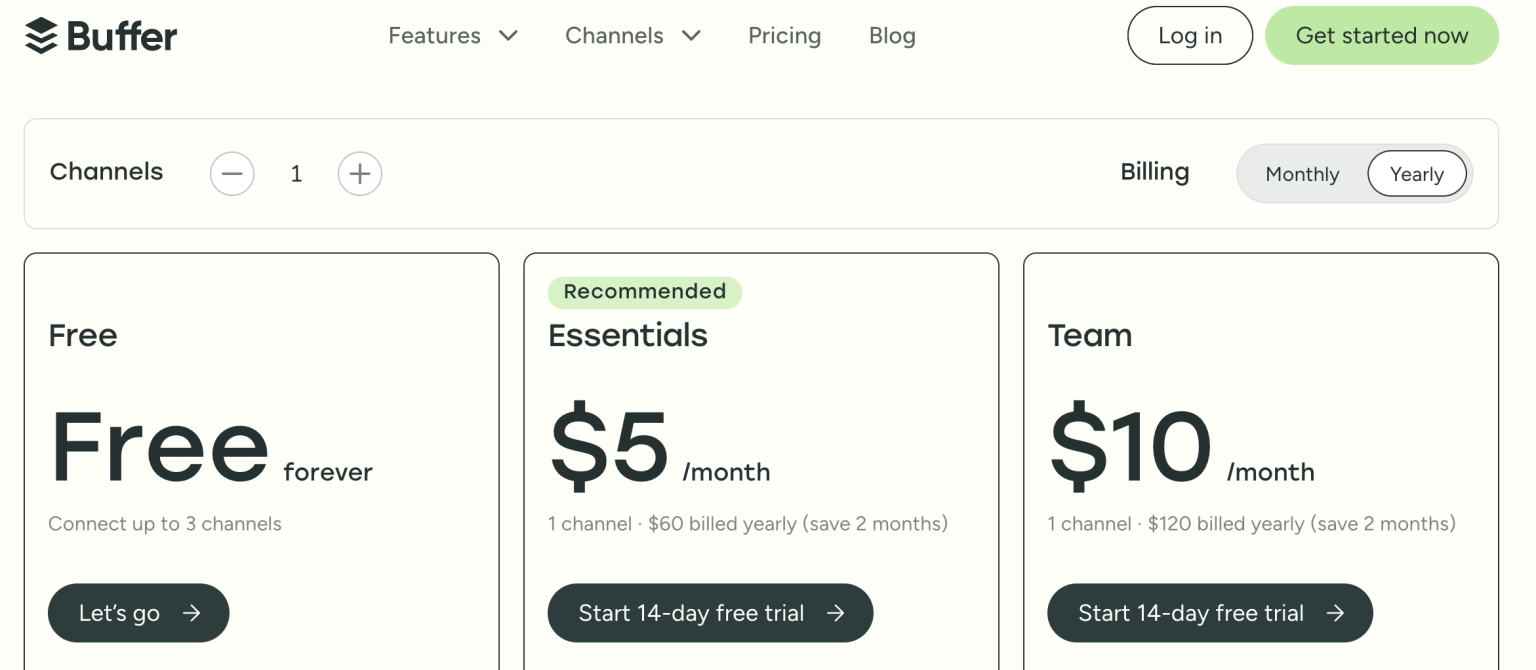The height and width of the screenshot is (670, 1536).
Task: Go to the Blog nav item
Action: [892, 36]
